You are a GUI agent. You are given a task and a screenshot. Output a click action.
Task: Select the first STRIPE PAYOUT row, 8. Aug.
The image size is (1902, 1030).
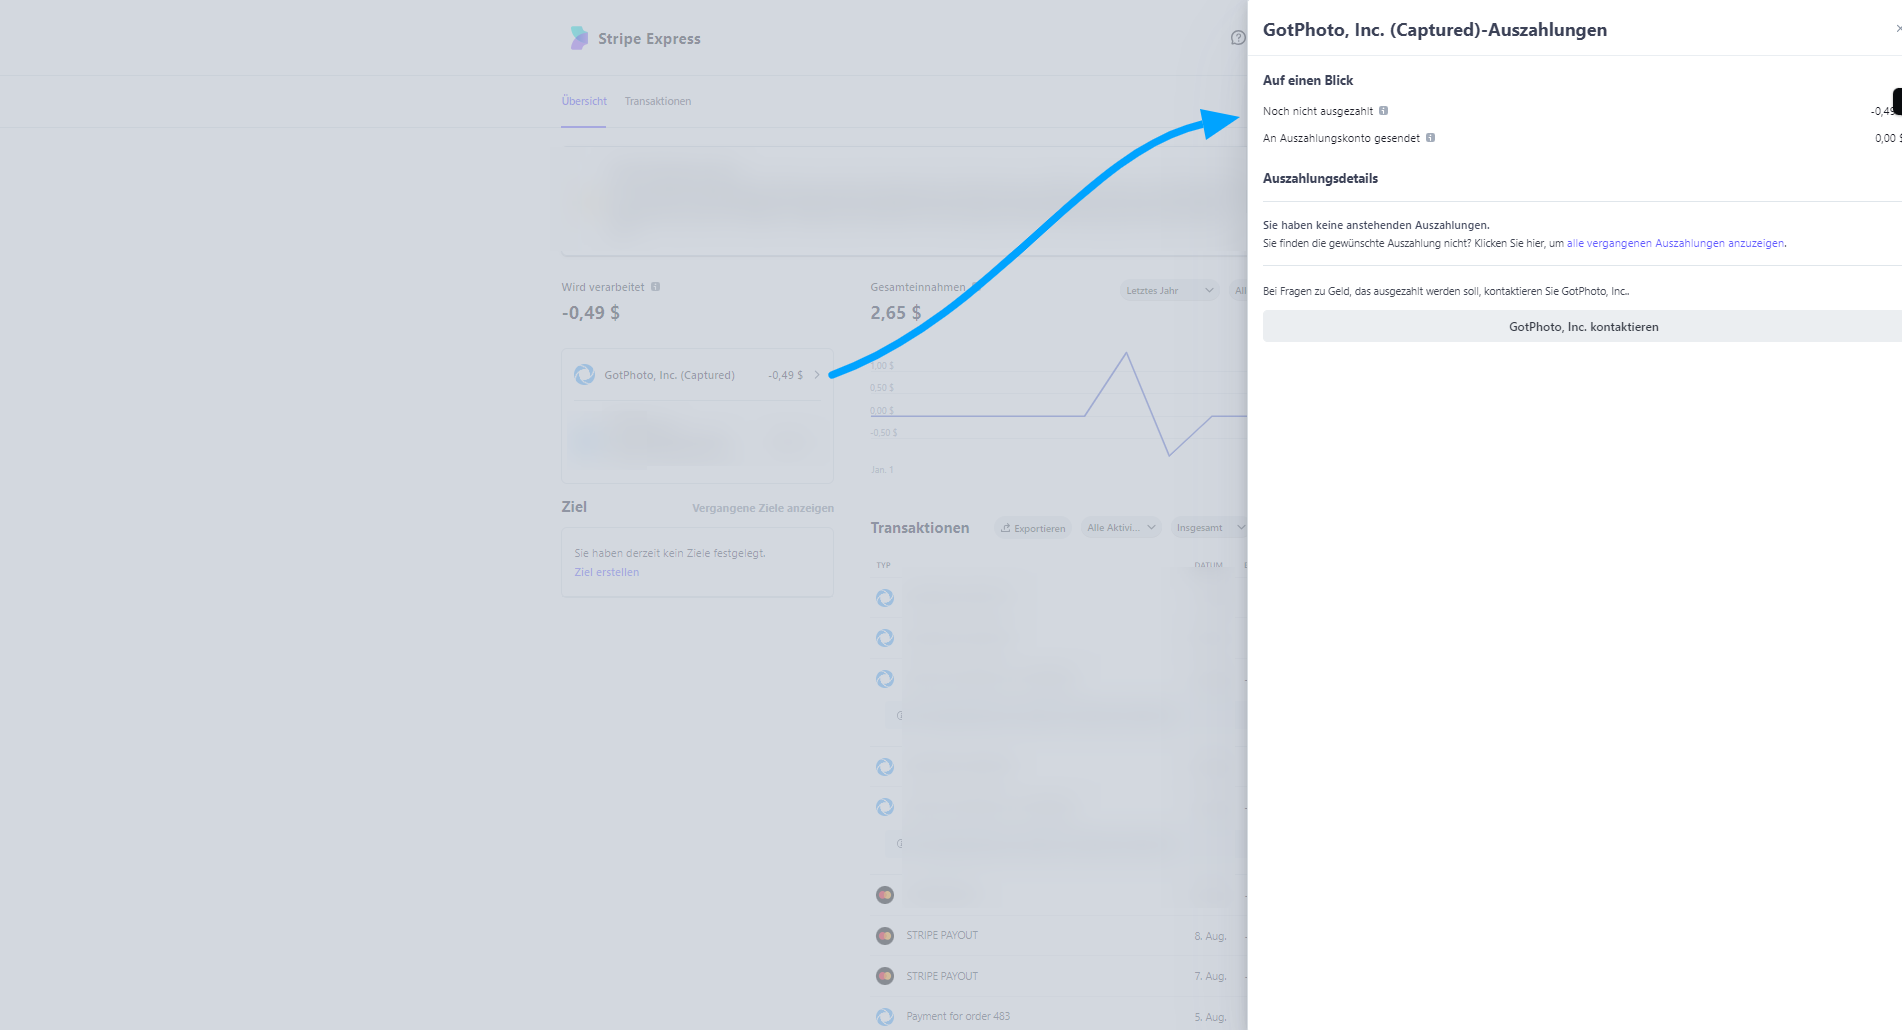(x=1060, y=936)
